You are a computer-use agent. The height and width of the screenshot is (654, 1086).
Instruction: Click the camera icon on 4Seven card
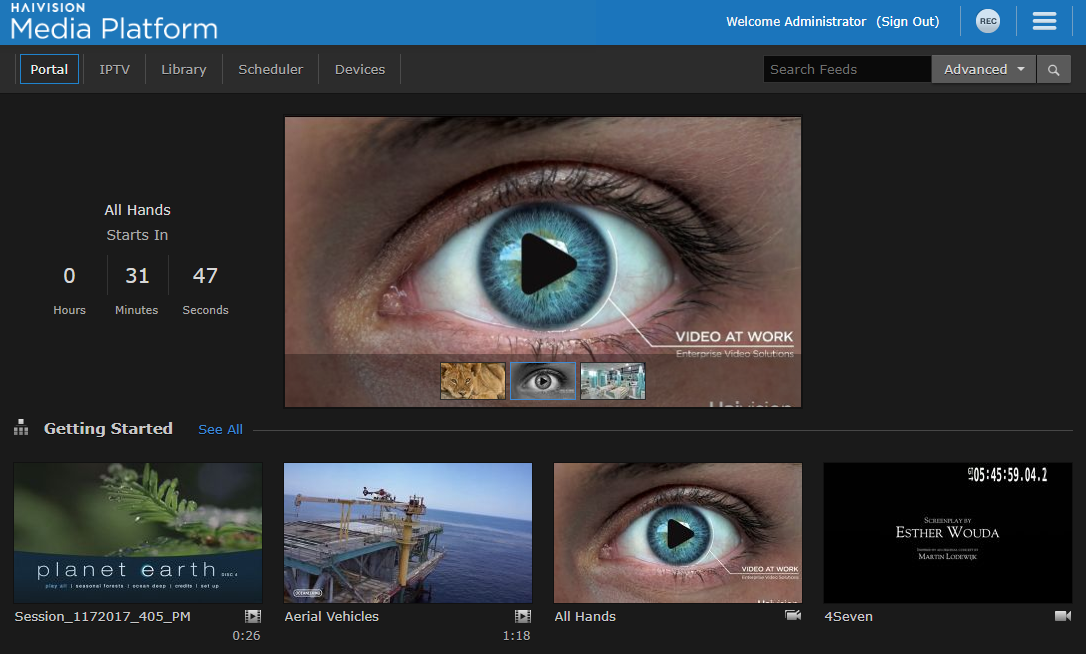[1063, 617]
